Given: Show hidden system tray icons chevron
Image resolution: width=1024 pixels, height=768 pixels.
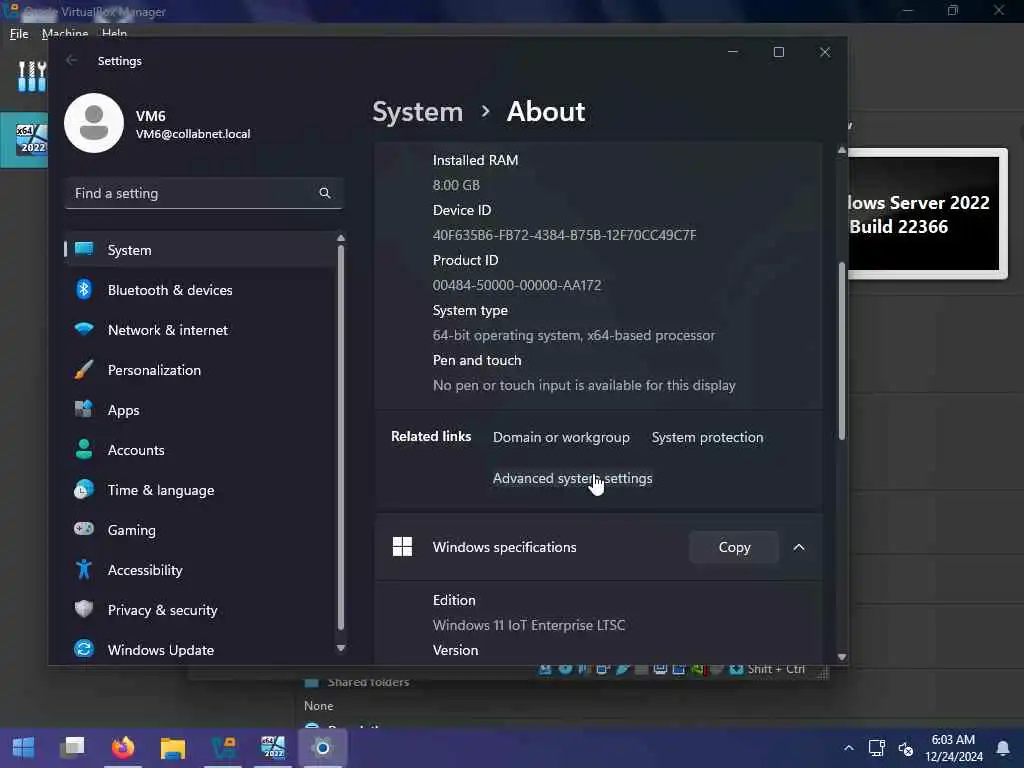Looking at the screenshot, I should (848, 748).
